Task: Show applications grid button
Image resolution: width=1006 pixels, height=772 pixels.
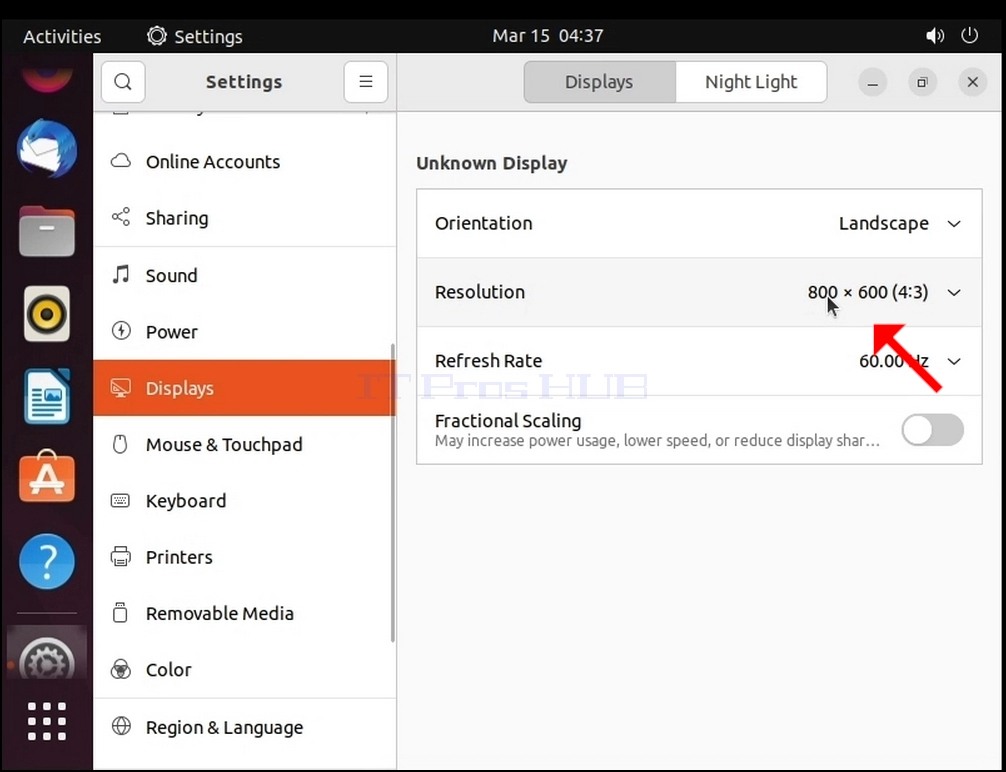Action: point(47,721)
